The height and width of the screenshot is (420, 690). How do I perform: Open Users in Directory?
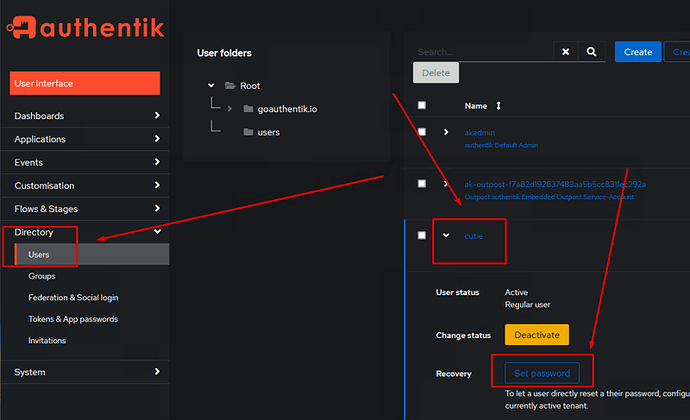click(92, 254)
